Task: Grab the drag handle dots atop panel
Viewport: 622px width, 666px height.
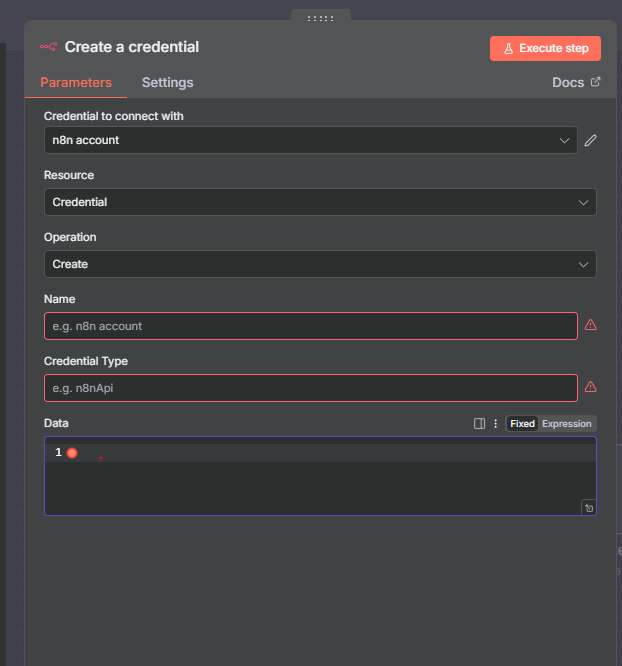Action: [x=321, y=18]
